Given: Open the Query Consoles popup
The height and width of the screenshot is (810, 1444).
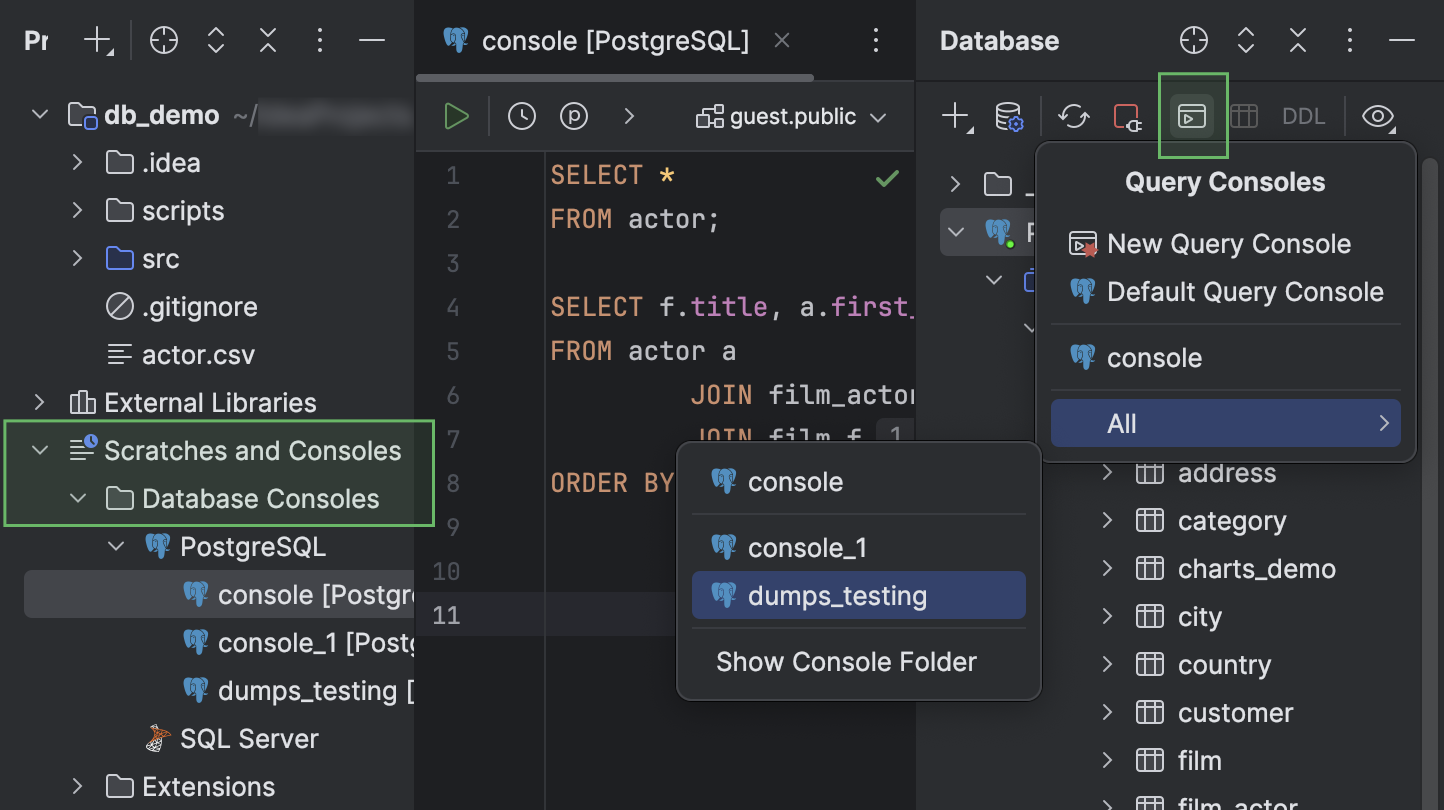Looking at the screenshot, I should 1193,115.
